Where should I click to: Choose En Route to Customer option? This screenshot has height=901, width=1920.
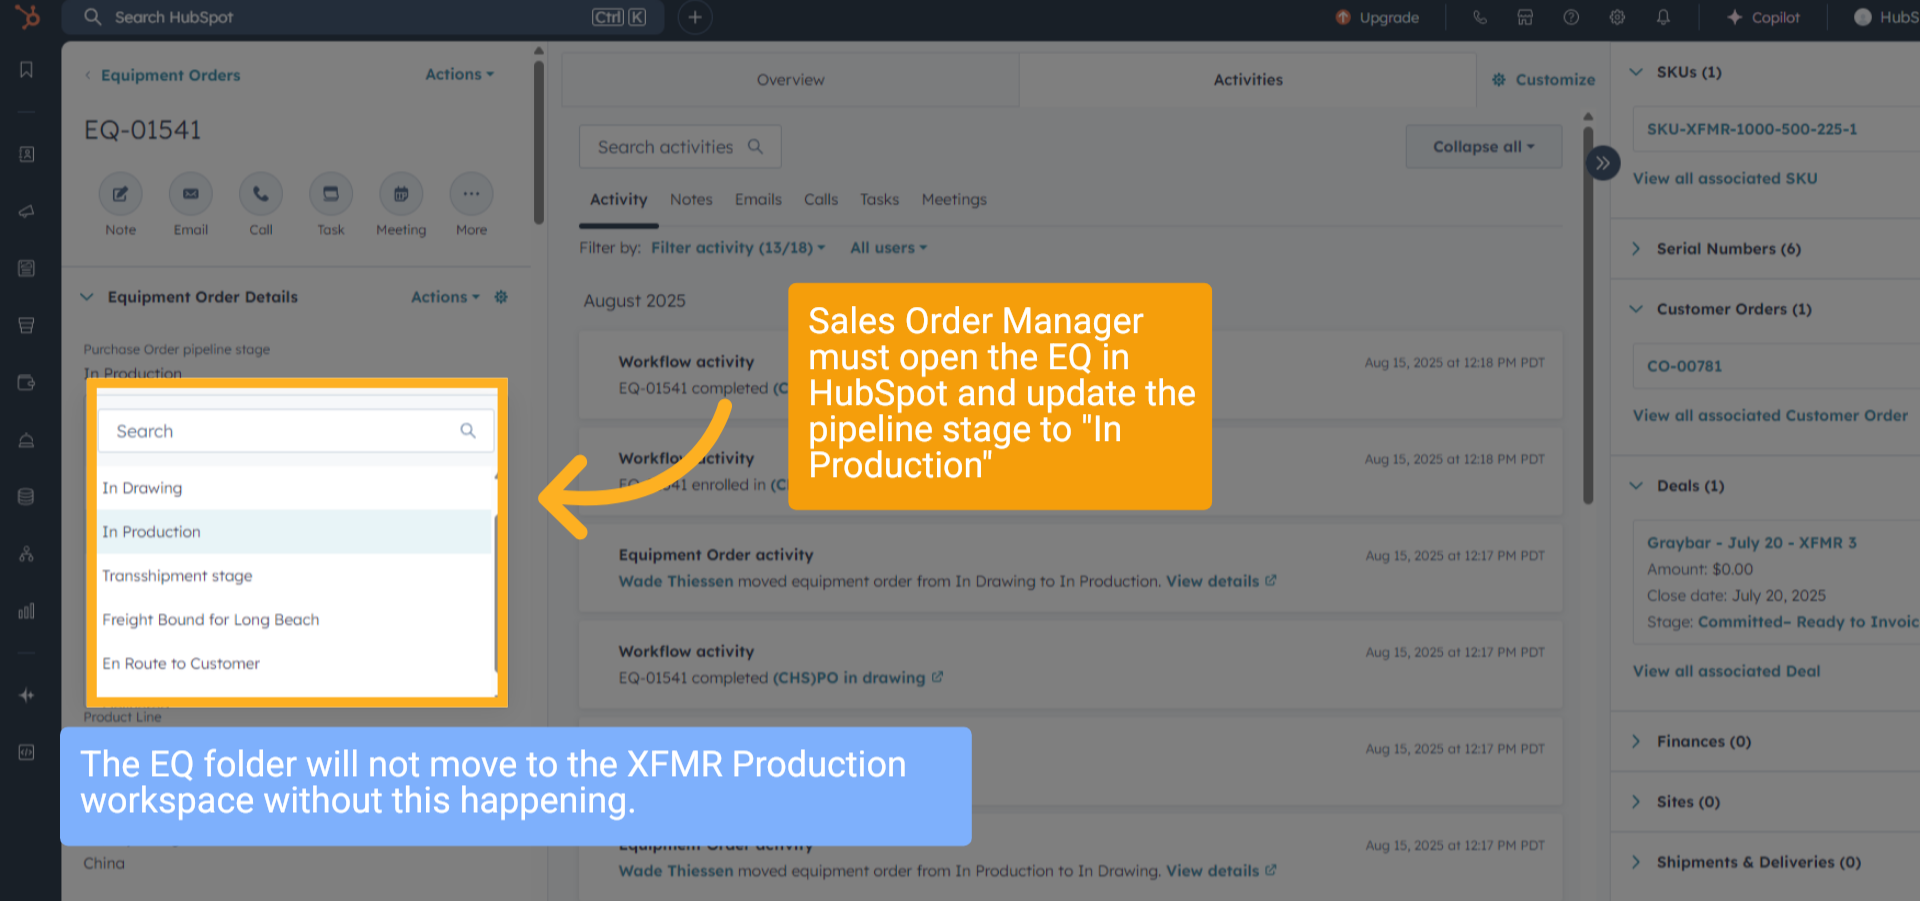(x=296, y=664)
